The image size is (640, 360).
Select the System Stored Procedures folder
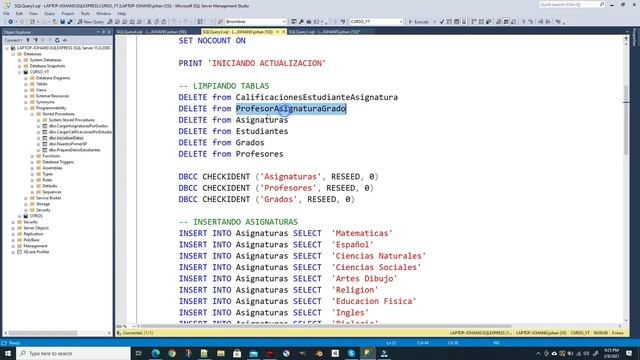click(71, 120)
